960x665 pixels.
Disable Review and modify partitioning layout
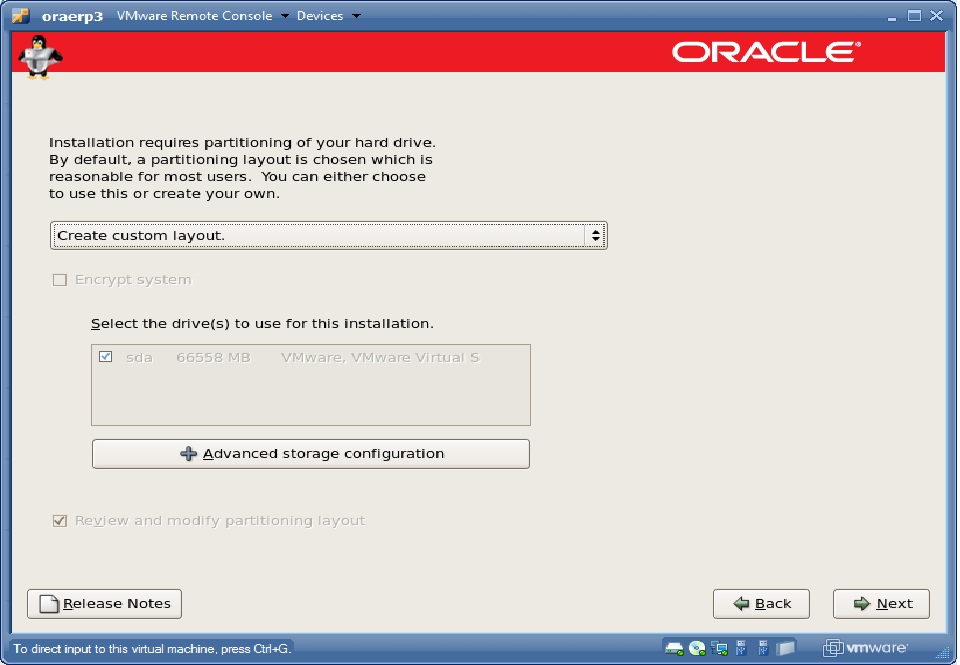[59, 520]
